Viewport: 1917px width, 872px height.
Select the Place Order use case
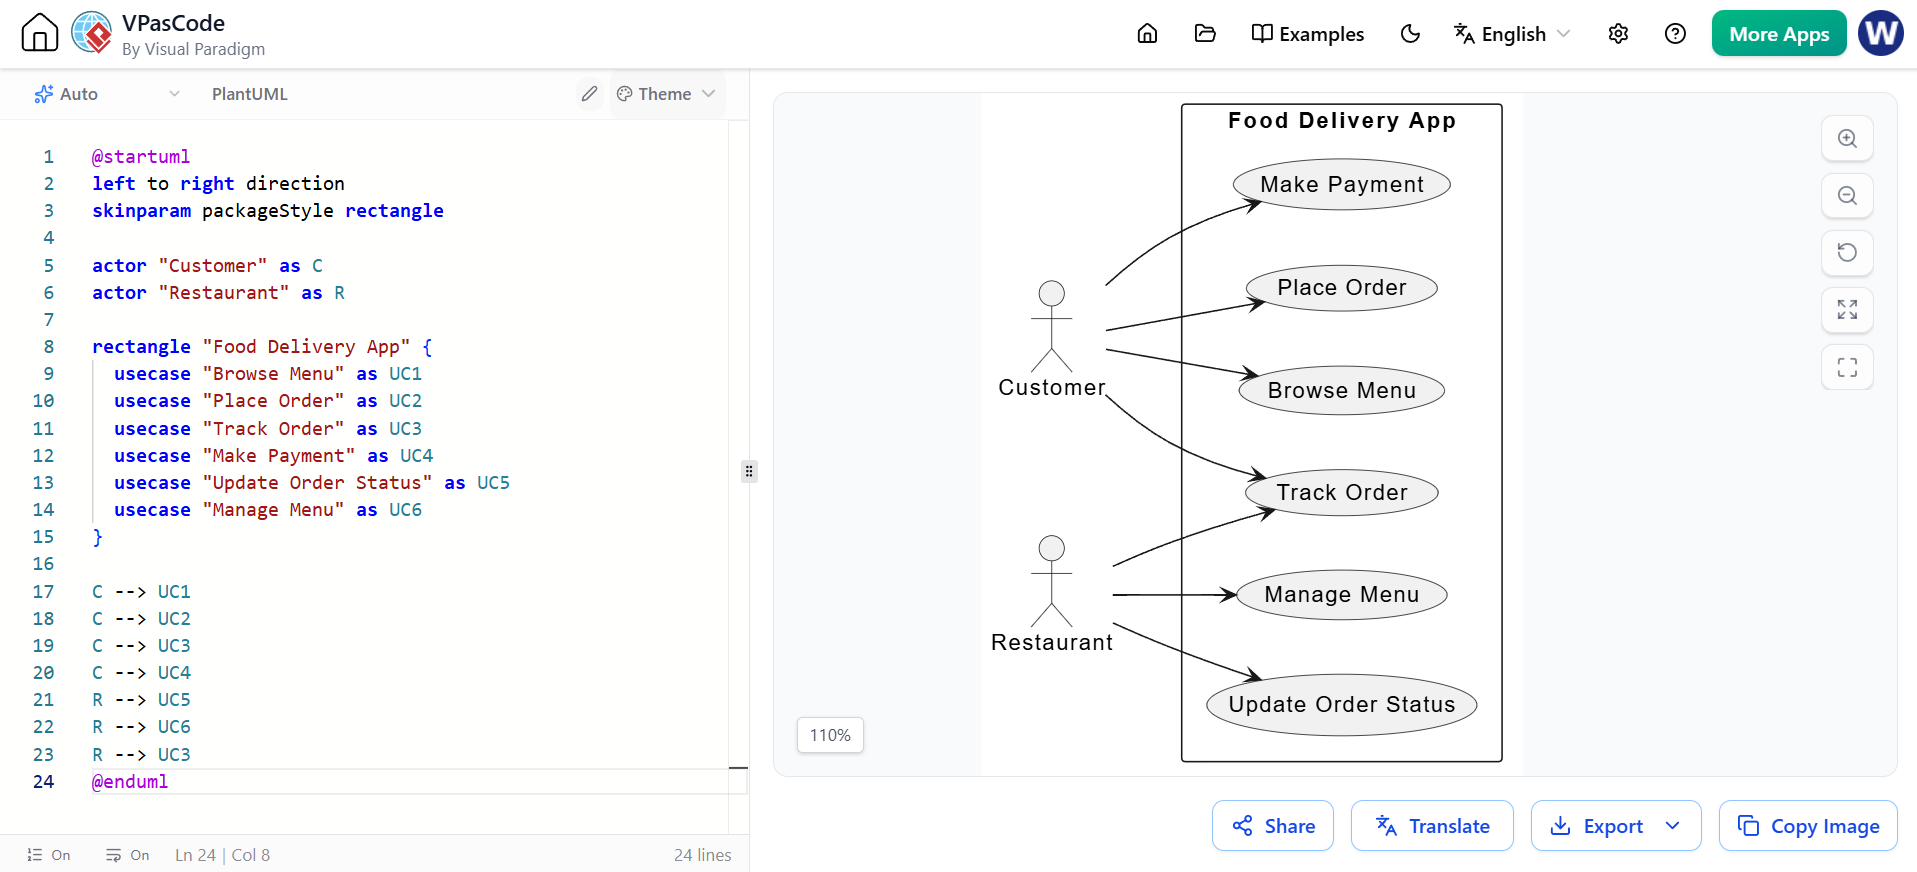[1342, 288]
